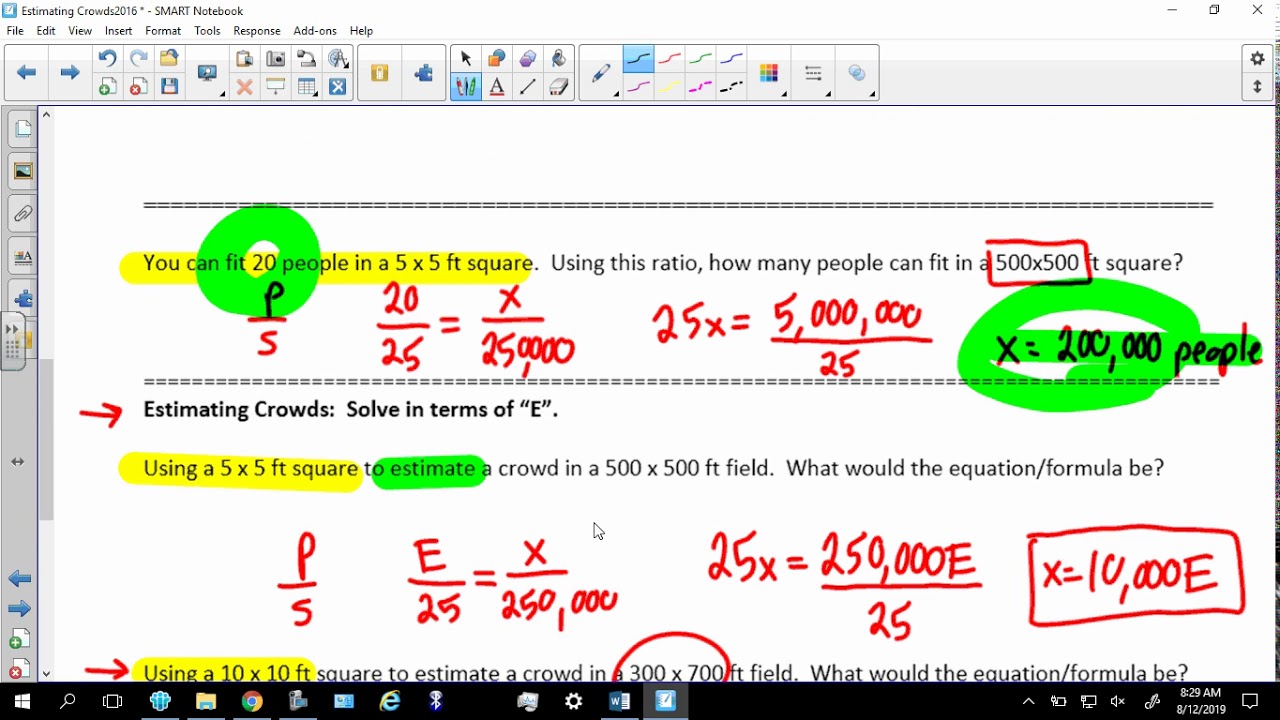
Task: Open the pen types dropdown
Action: [601, 73]
